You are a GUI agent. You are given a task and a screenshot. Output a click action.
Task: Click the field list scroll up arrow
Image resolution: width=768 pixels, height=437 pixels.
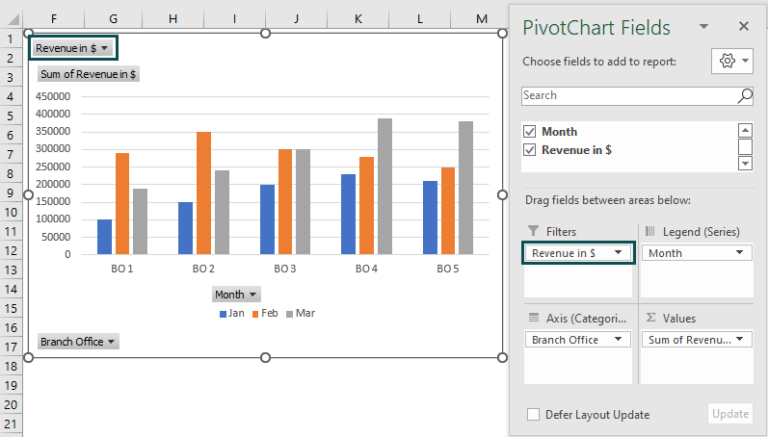[745, 130]
